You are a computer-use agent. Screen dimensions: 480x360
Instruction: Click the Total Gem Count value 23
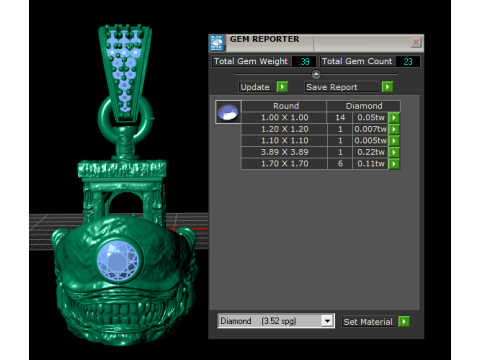tap(408, 62)
